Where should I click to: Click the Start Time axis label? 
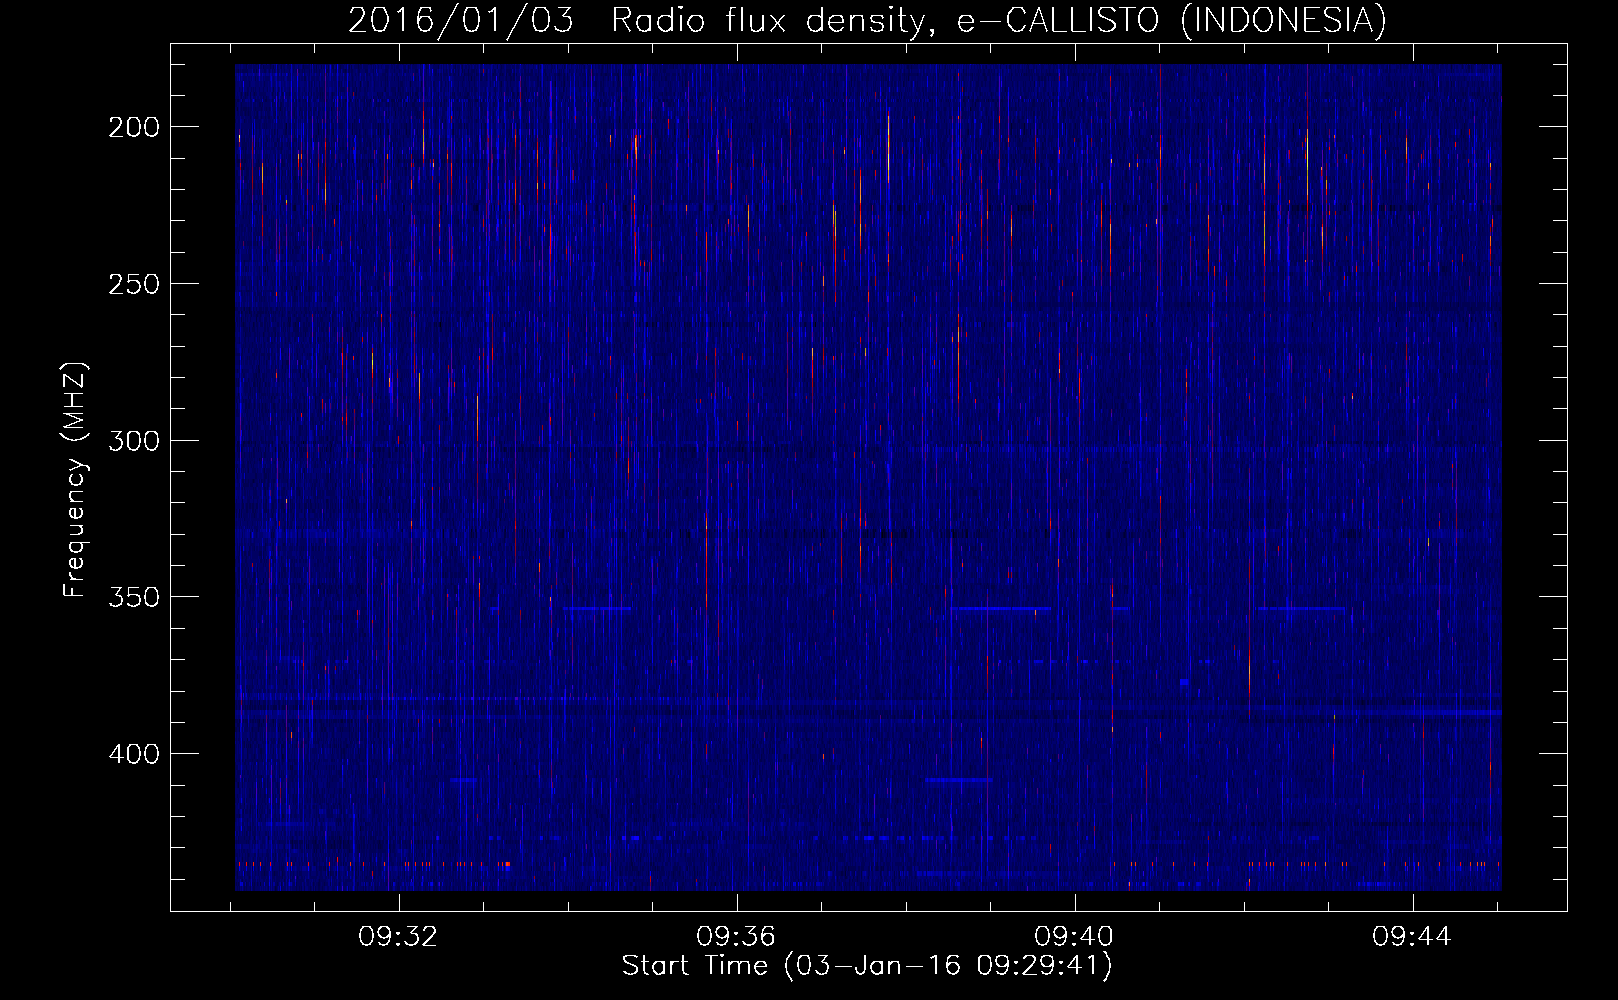pos(867,966)
